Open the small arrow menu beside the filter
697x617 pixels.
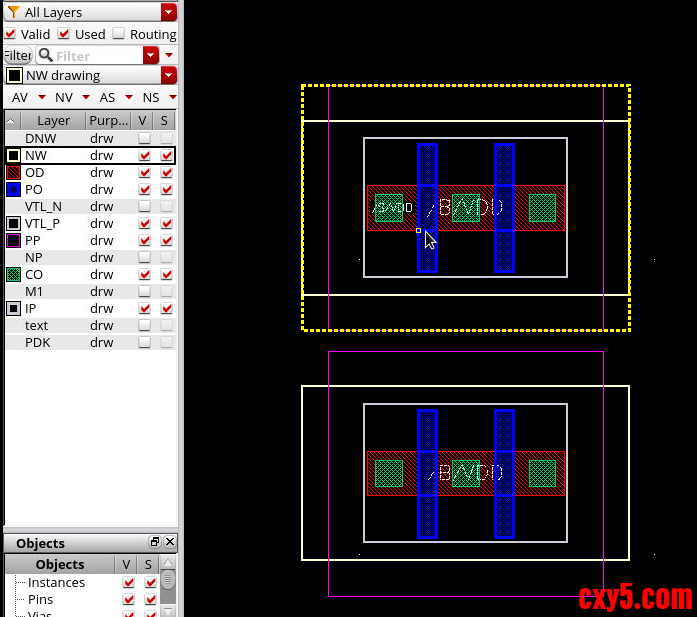[x=169, y=55]
